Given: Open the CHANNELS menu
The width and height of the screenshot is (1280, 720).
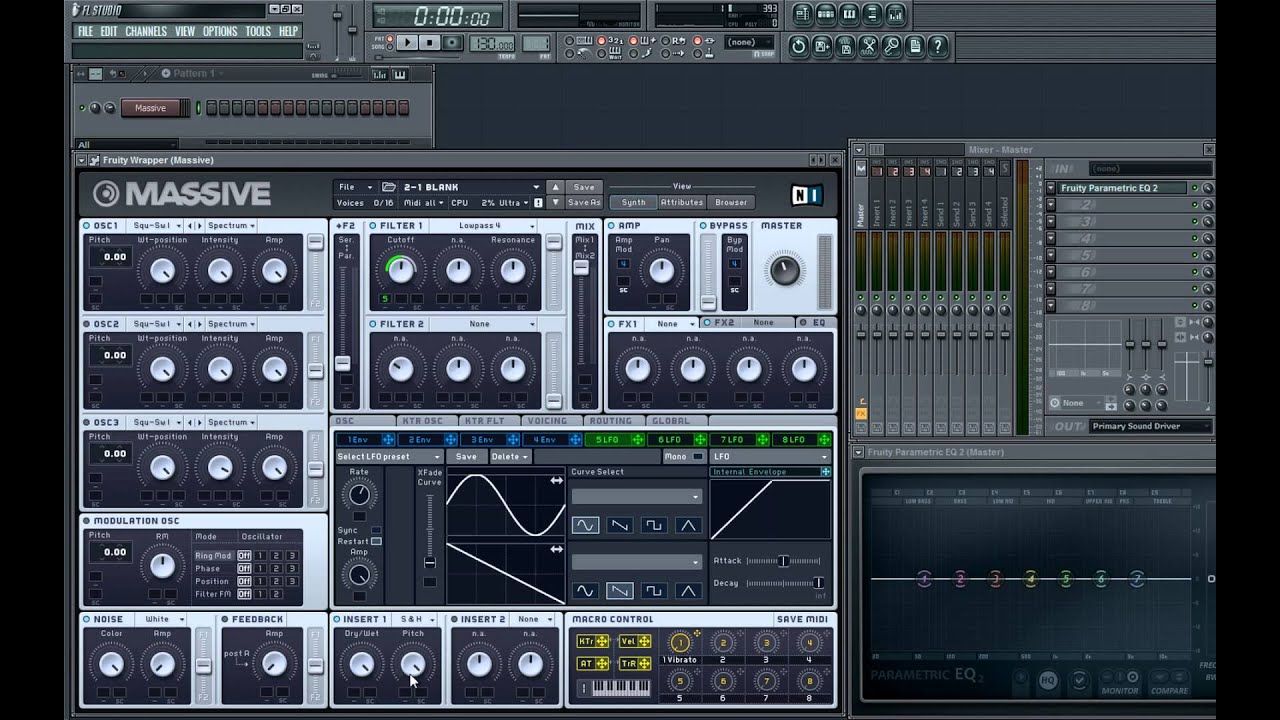Looking at the screenshot, I should click(x=146, y=31).
